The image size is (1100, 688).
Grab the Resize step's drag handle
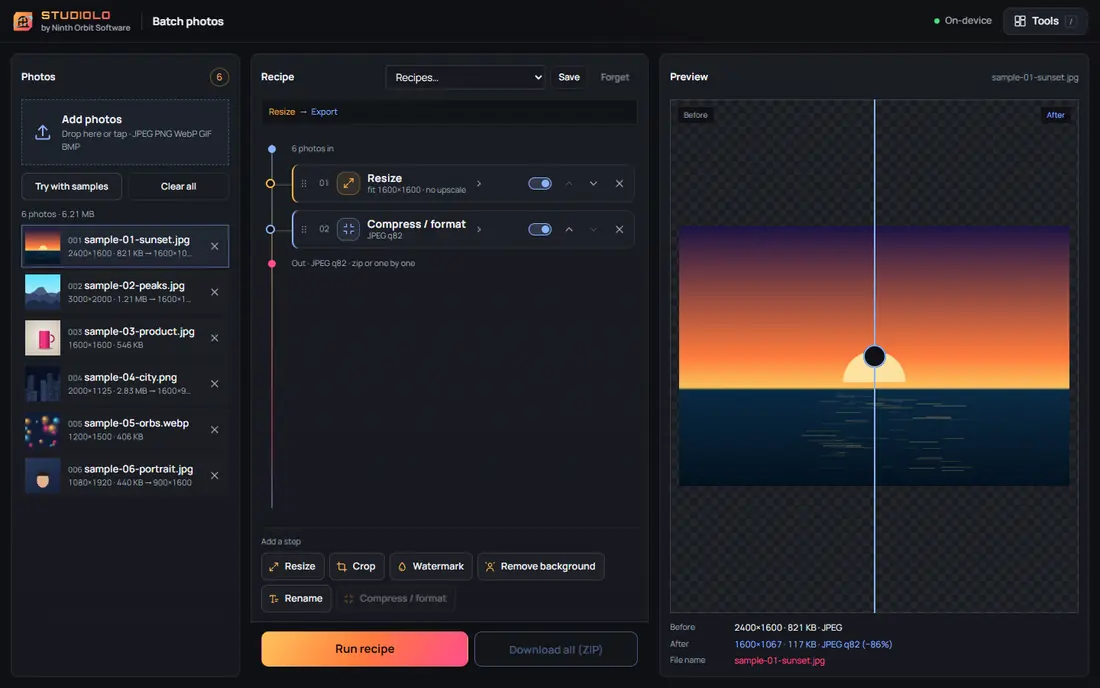(304, 184)
